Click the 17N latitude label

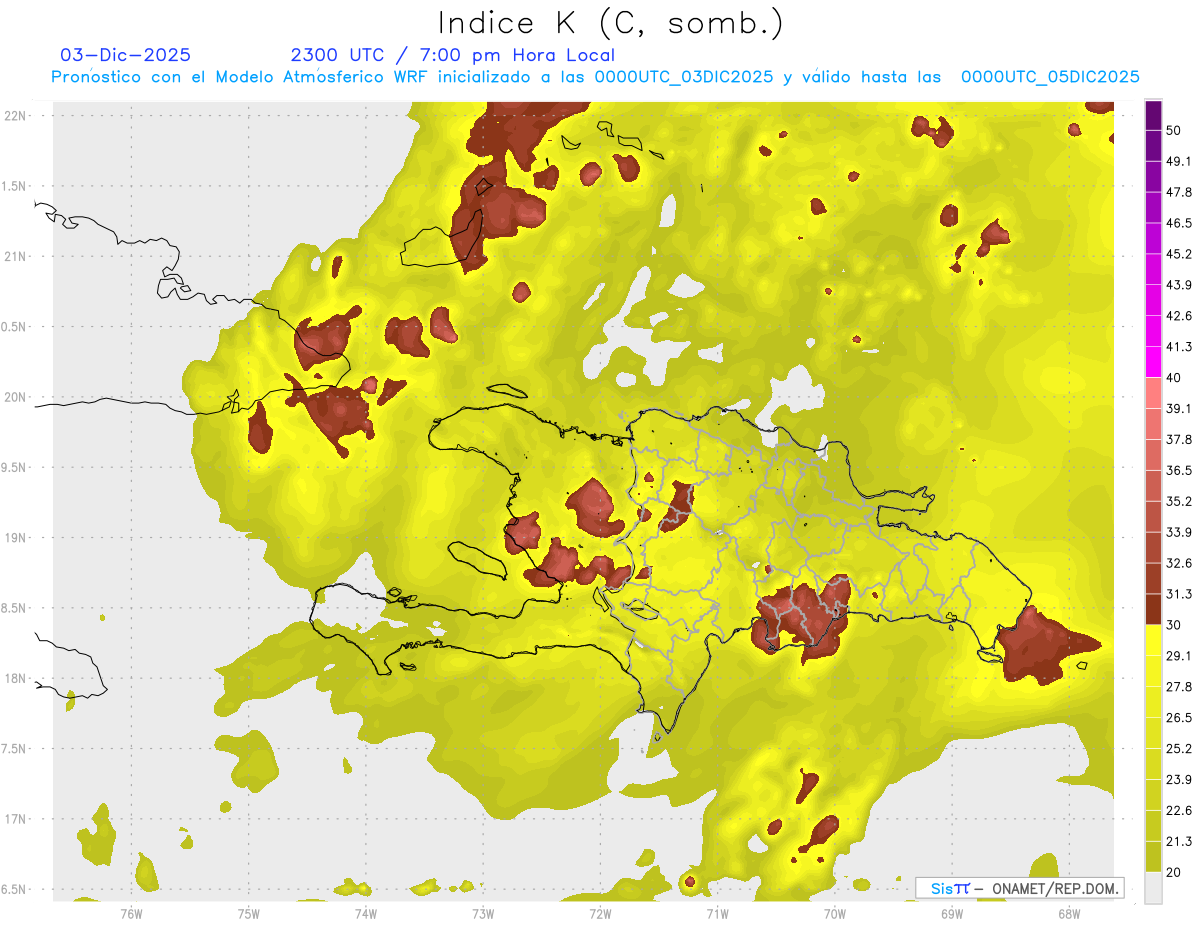point(15,819)
